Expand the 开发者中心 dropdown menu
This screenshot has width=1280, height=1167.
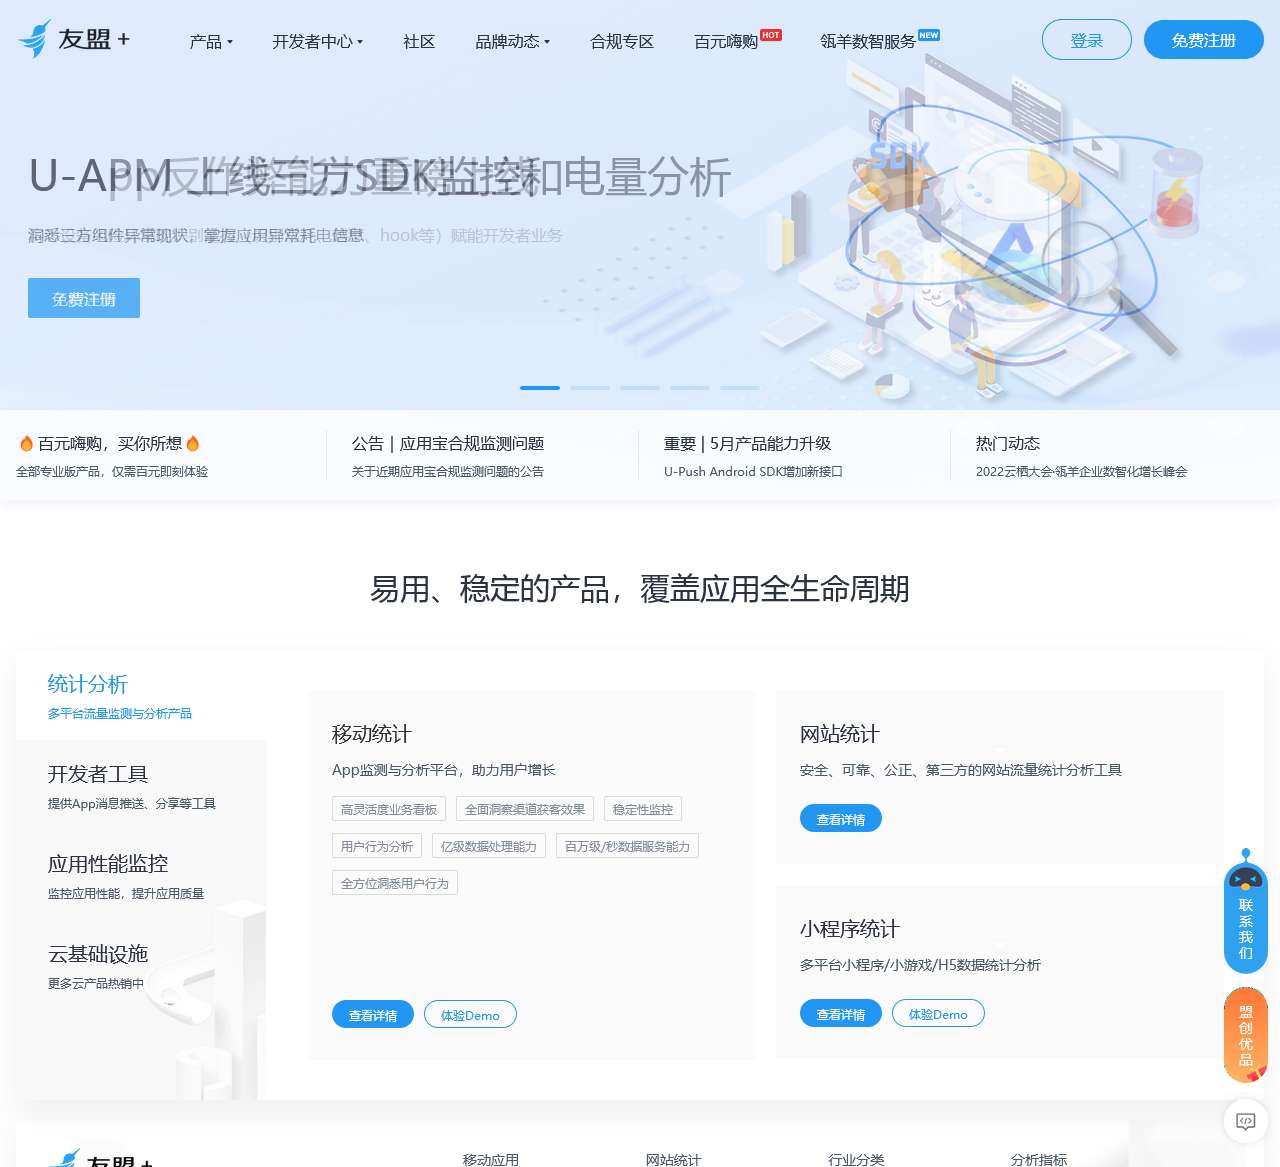(317, 41)
